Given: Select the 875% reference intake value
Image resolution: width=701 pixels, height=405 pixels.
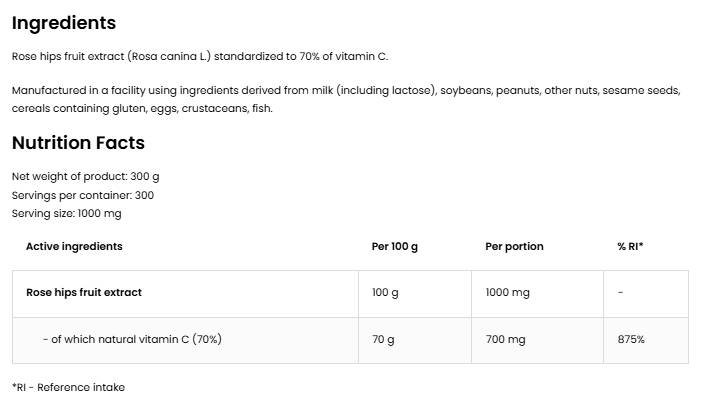Looking at the screenshot, I should (x=631, y=340).
